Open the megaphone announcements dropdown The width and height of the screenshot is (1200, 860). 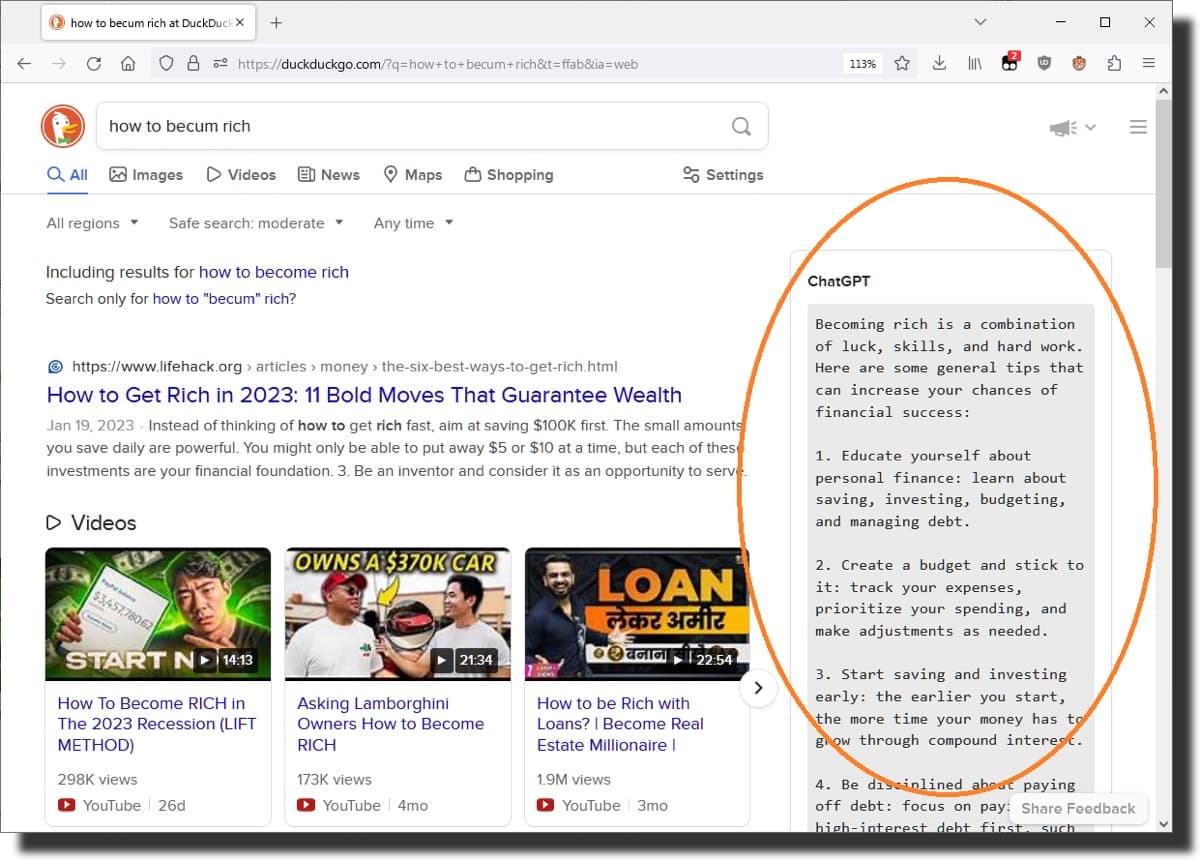(1073, 127)
